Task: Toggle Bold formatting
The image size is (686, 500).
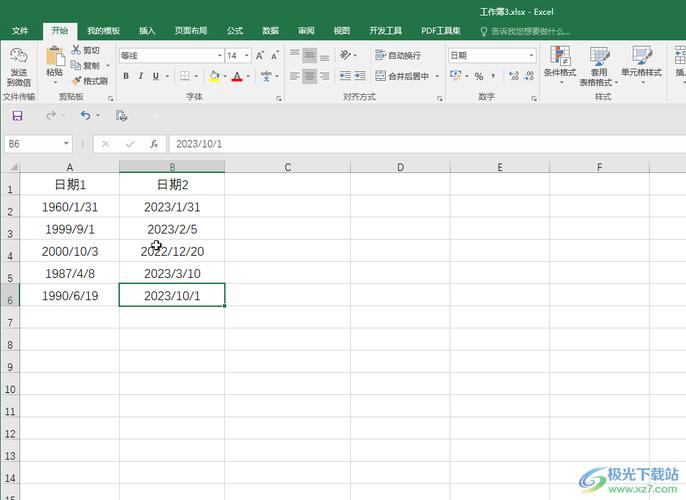Action: (126, 76)
